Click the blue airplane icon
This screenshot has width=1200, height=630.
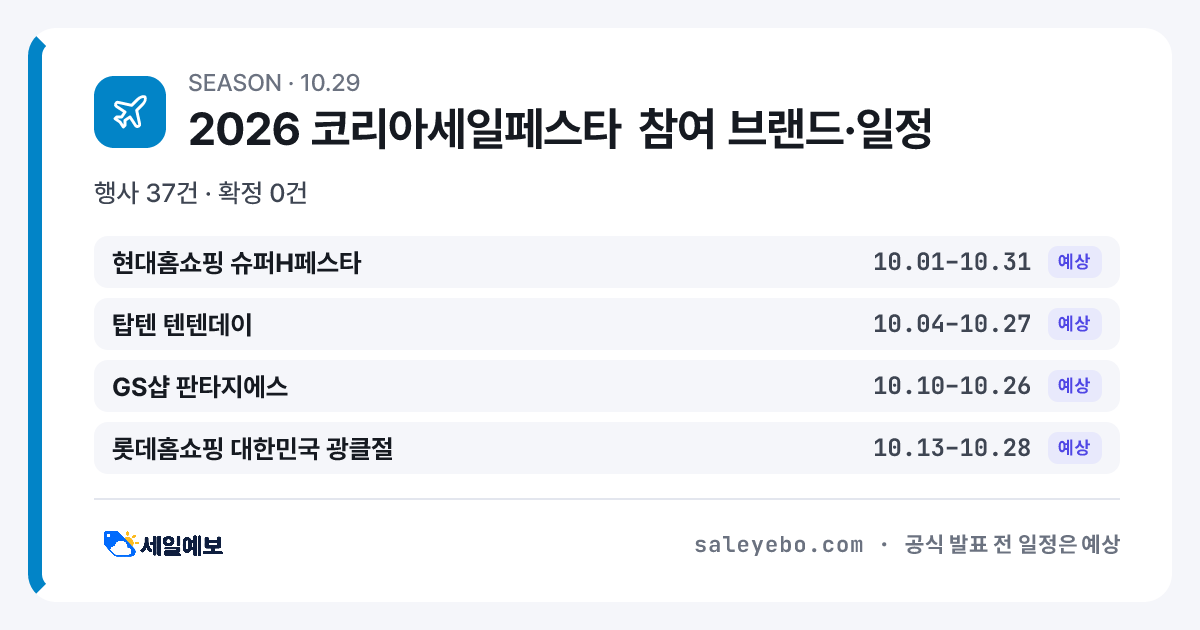pos(130,112)
